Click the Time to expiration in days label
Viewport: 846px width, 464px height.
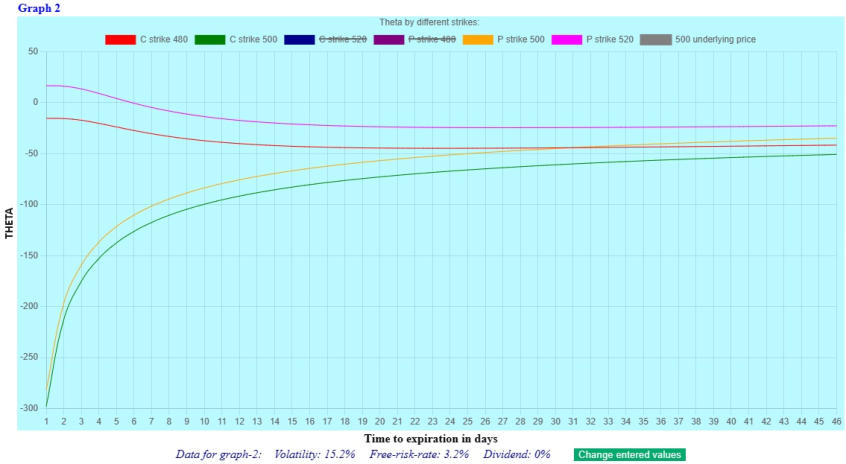pyautogui.click(x=431, y=438)
